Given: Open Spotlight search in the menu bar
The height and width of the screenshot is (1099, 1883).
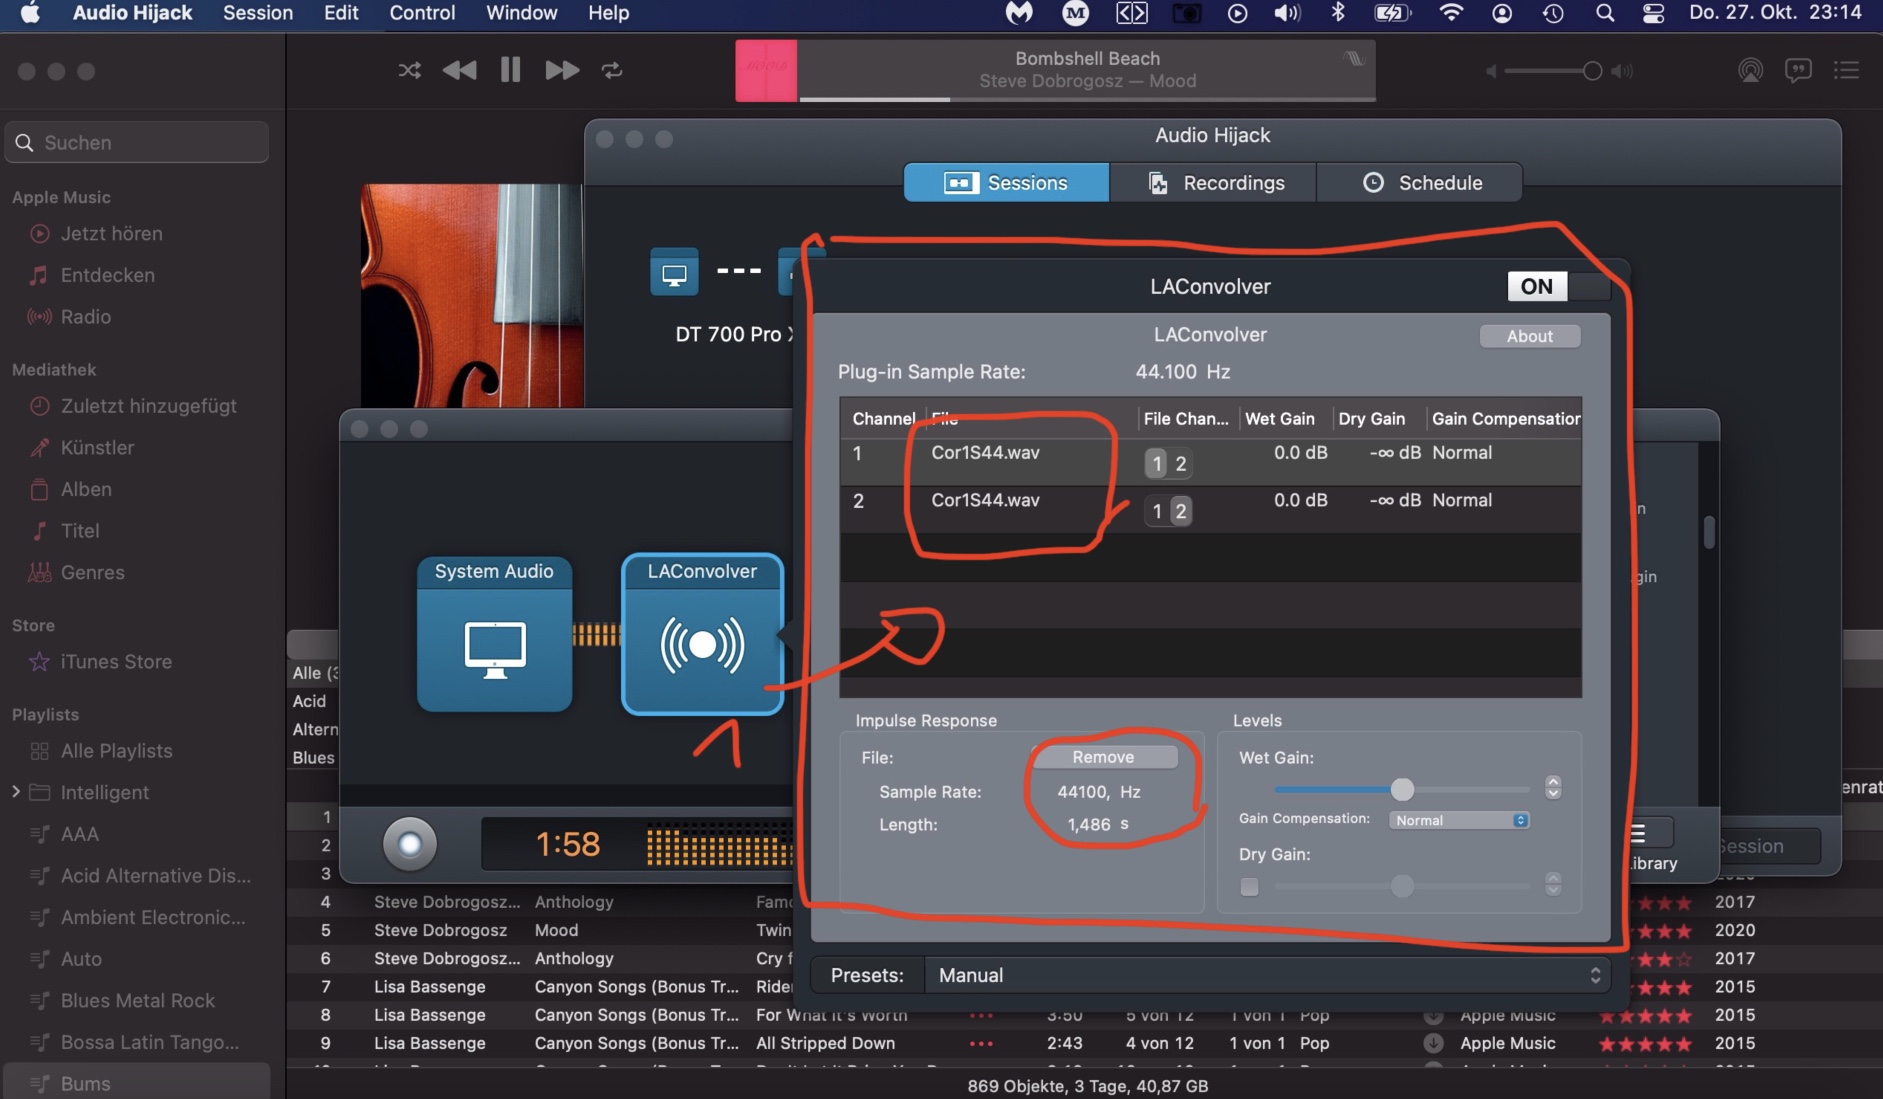Looking at the screenshot, I should 1604,13.
